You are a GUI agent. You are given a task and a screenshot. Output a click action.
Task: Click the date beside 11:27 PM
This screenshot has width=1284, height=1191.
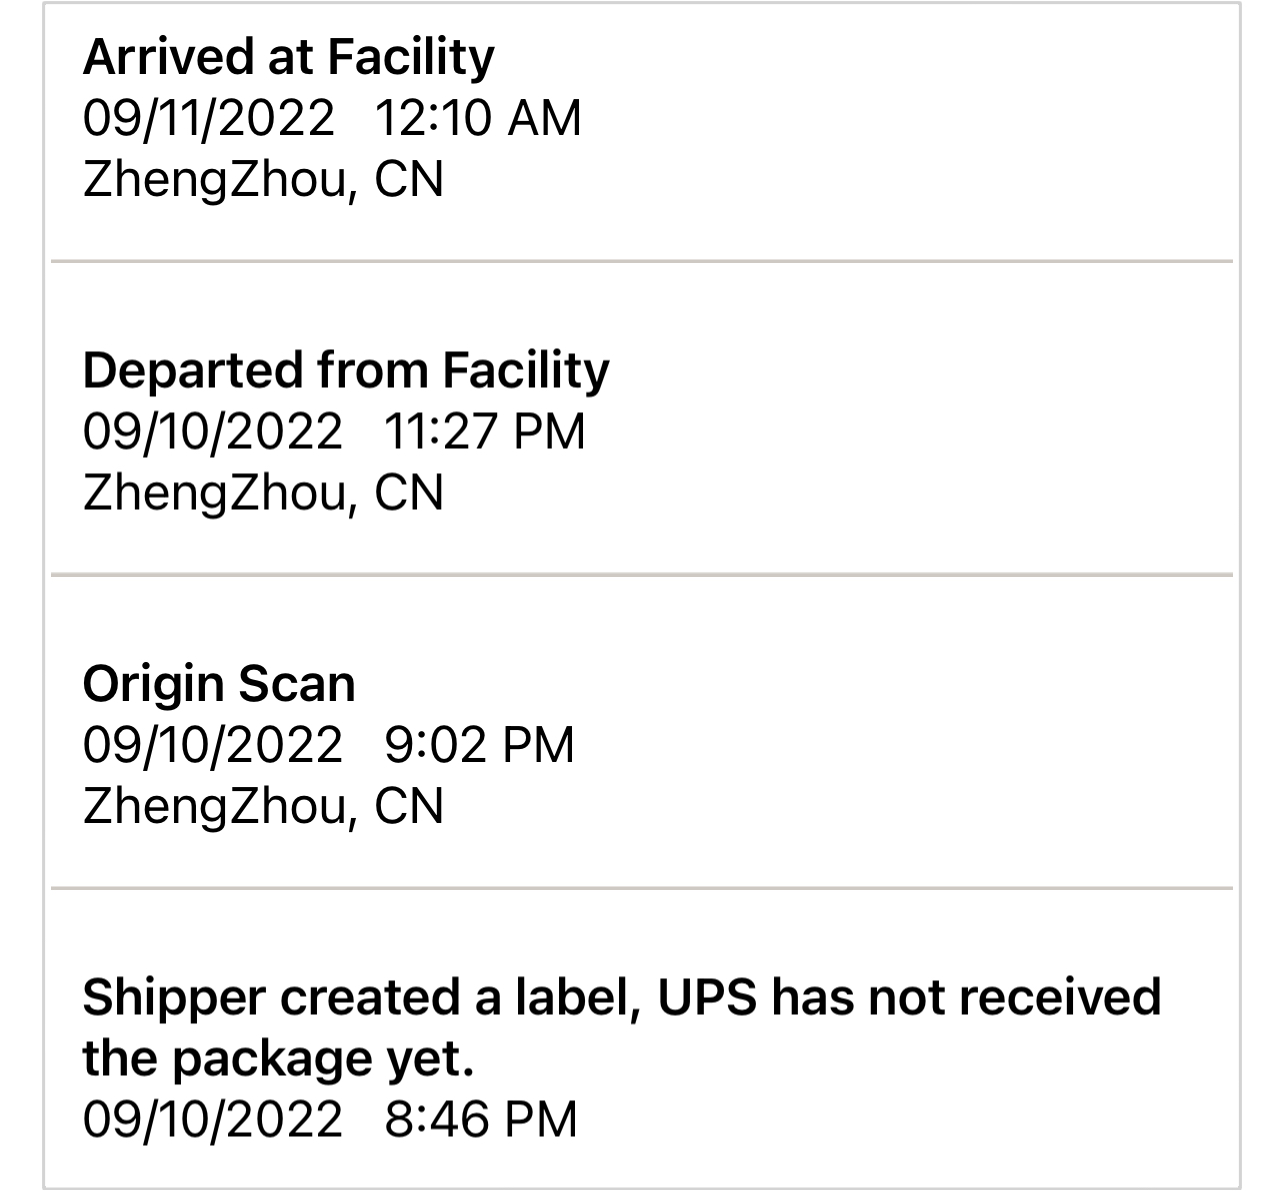click(x=212, y=431)
